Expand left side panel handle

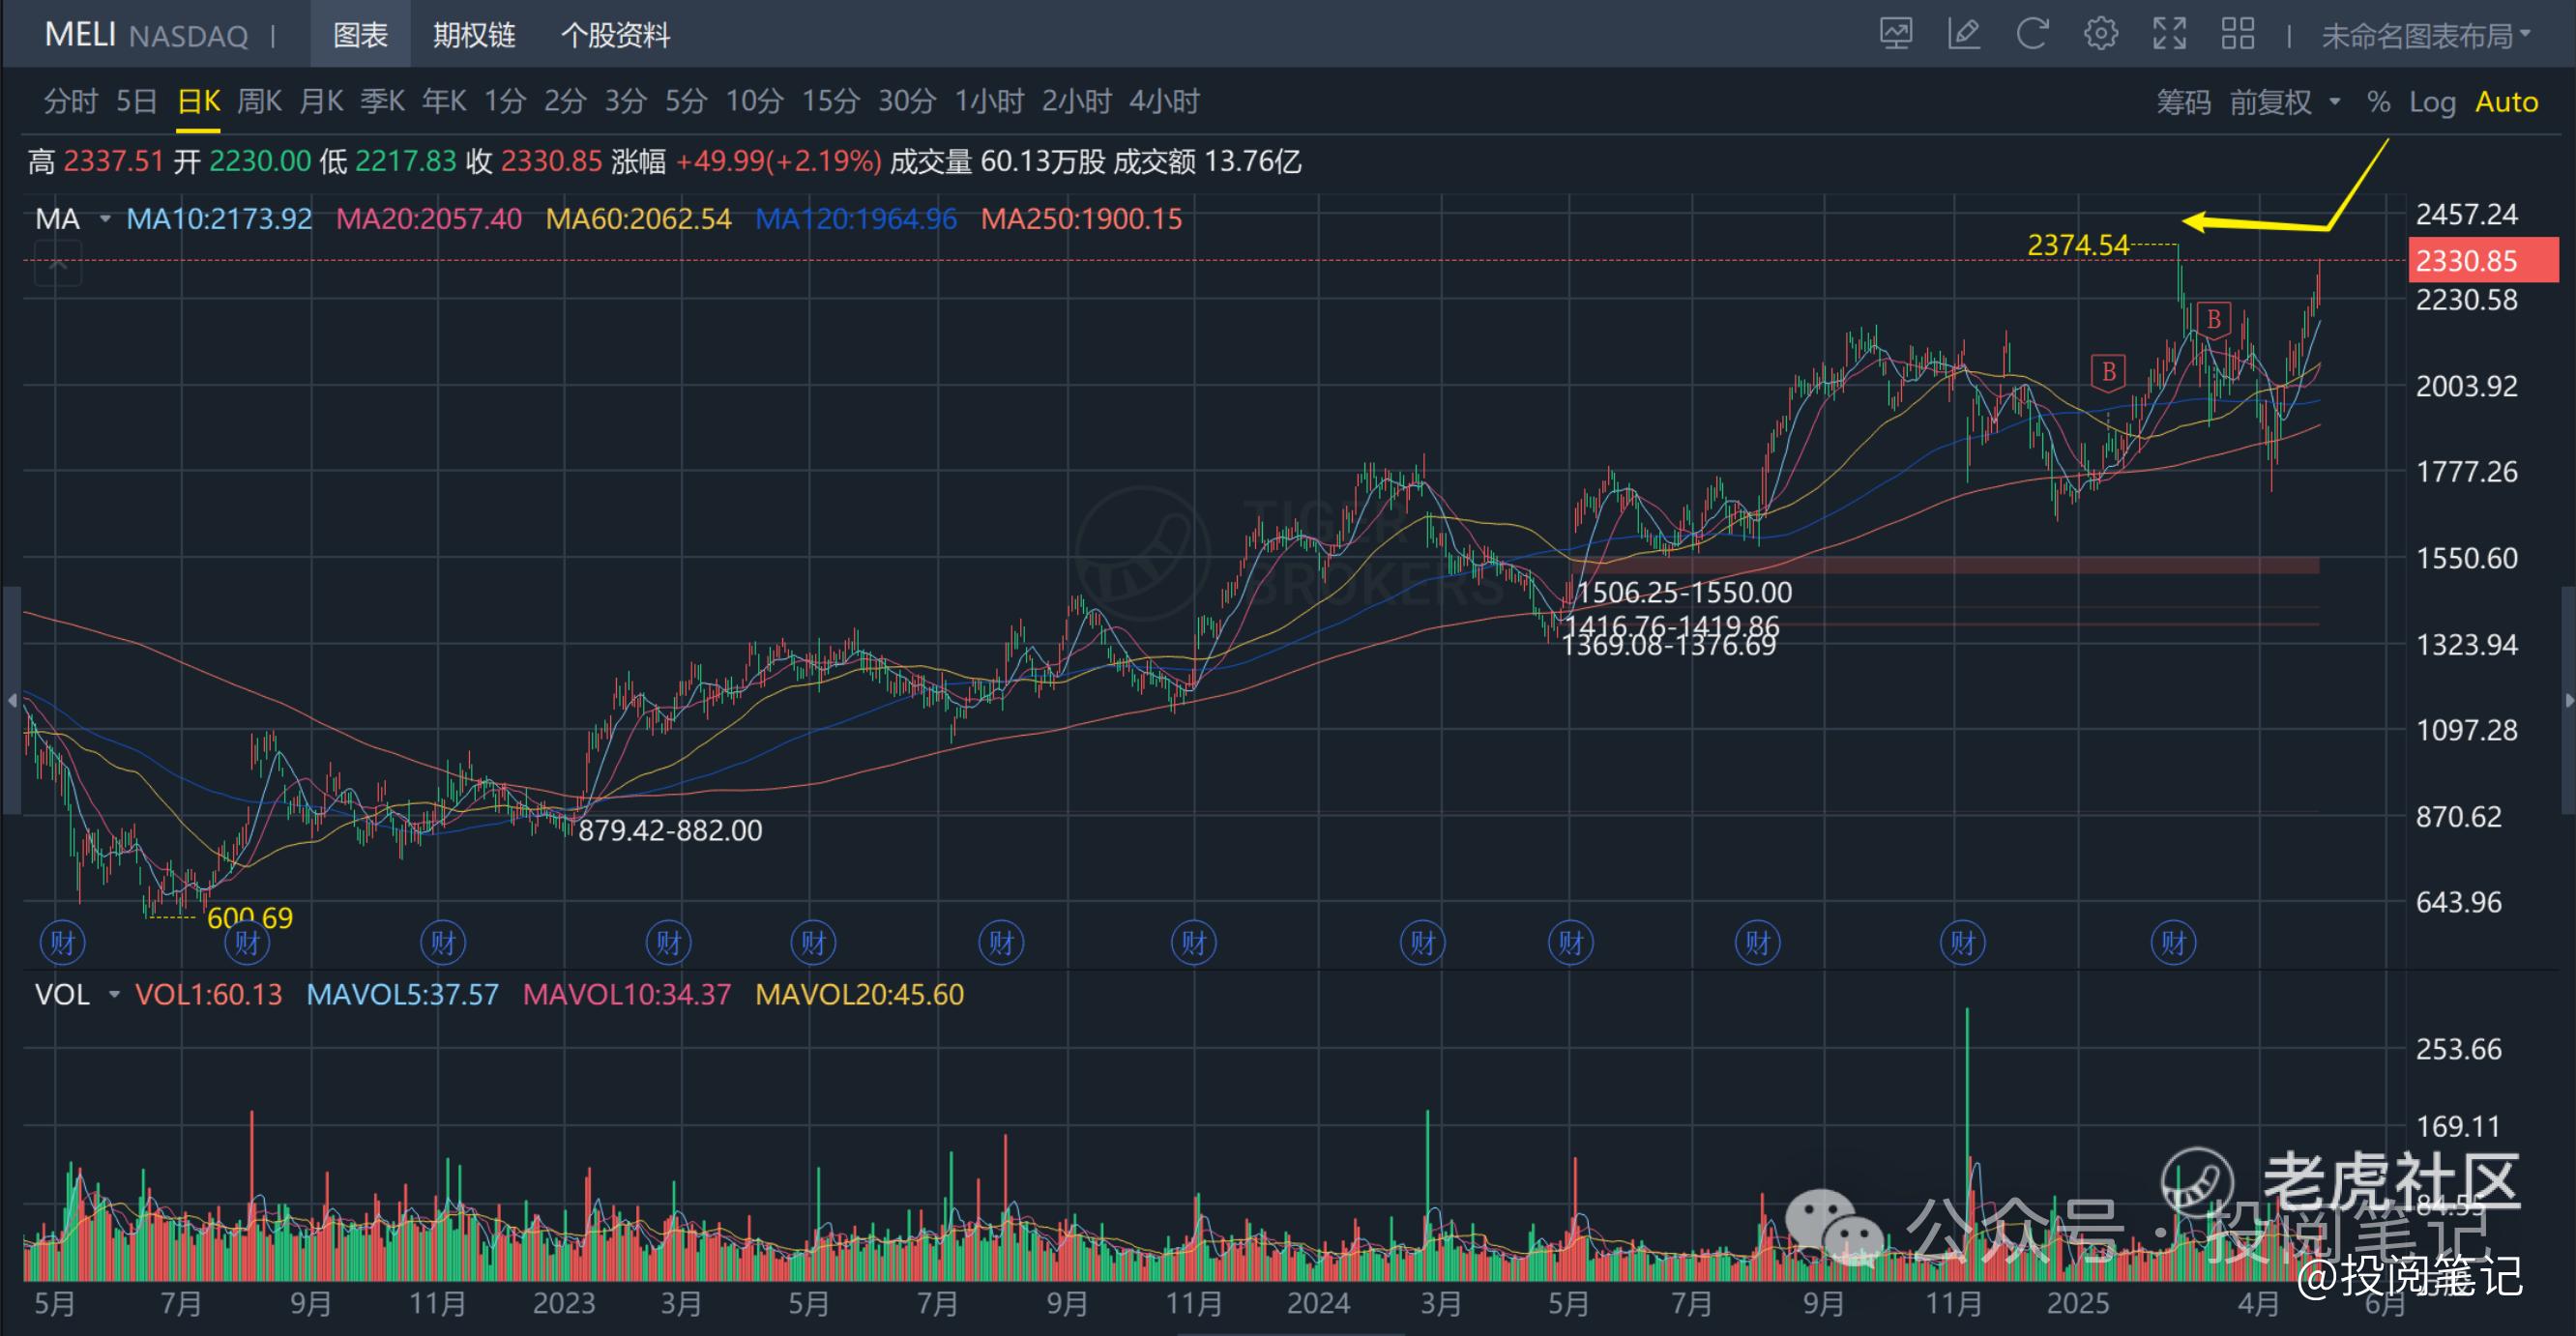pos(11,700)
